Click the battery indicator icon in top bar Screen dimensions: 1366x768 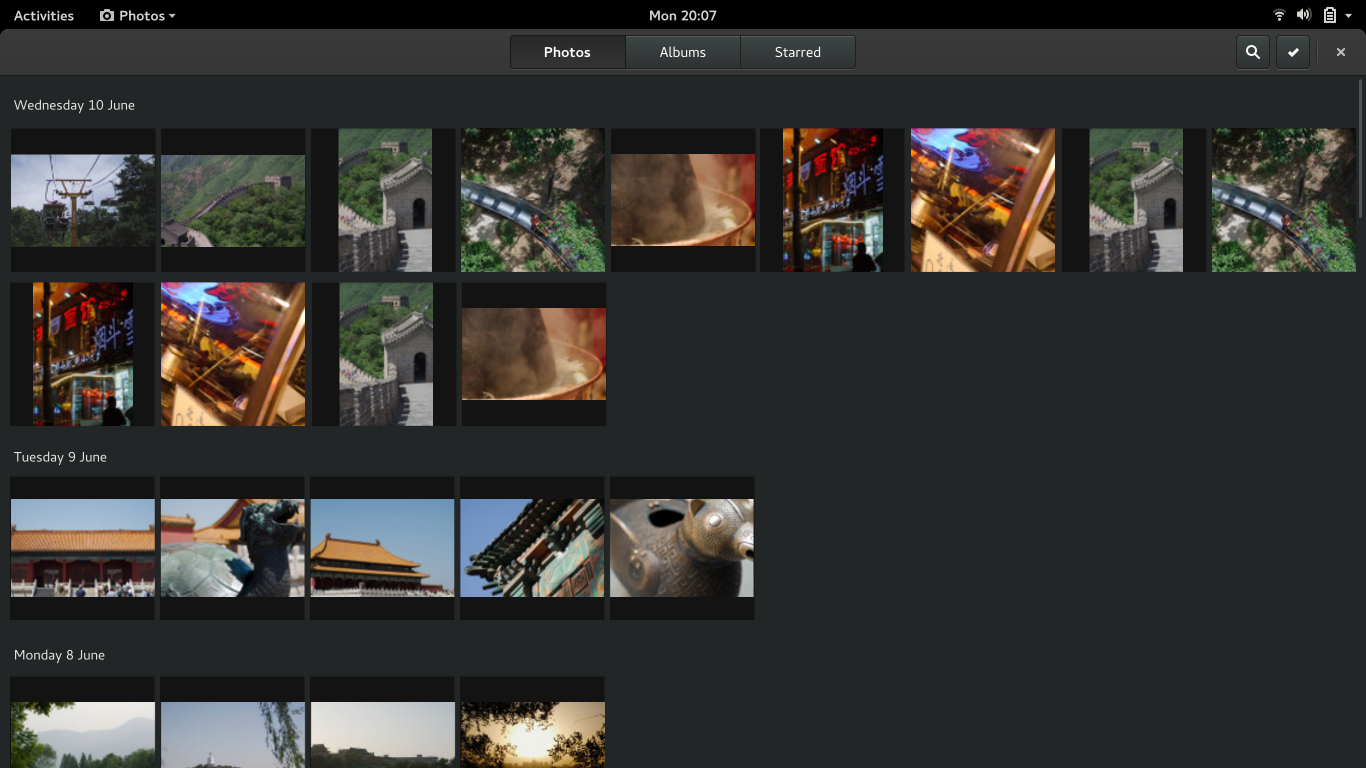(x=1330, y=15)
